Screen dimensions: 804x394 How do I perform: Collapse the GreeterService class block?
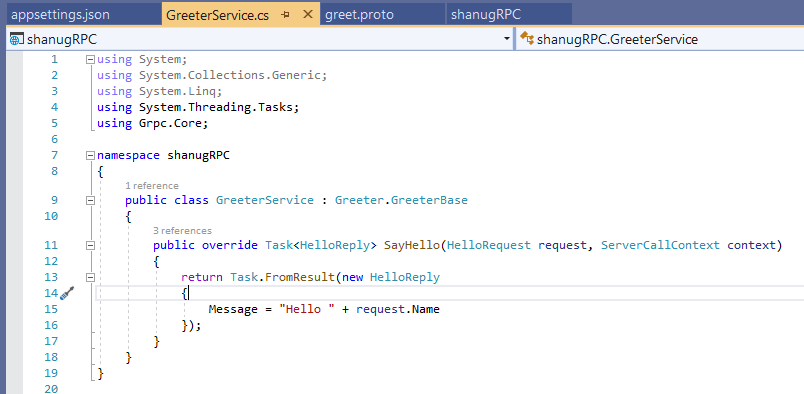pos(90,200)
